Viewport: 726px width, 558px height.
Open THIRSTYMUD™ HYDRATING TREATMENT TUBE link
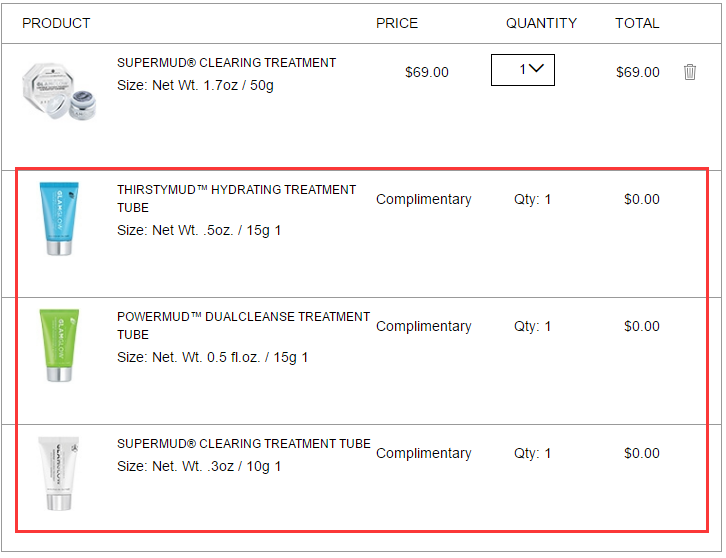237,199
